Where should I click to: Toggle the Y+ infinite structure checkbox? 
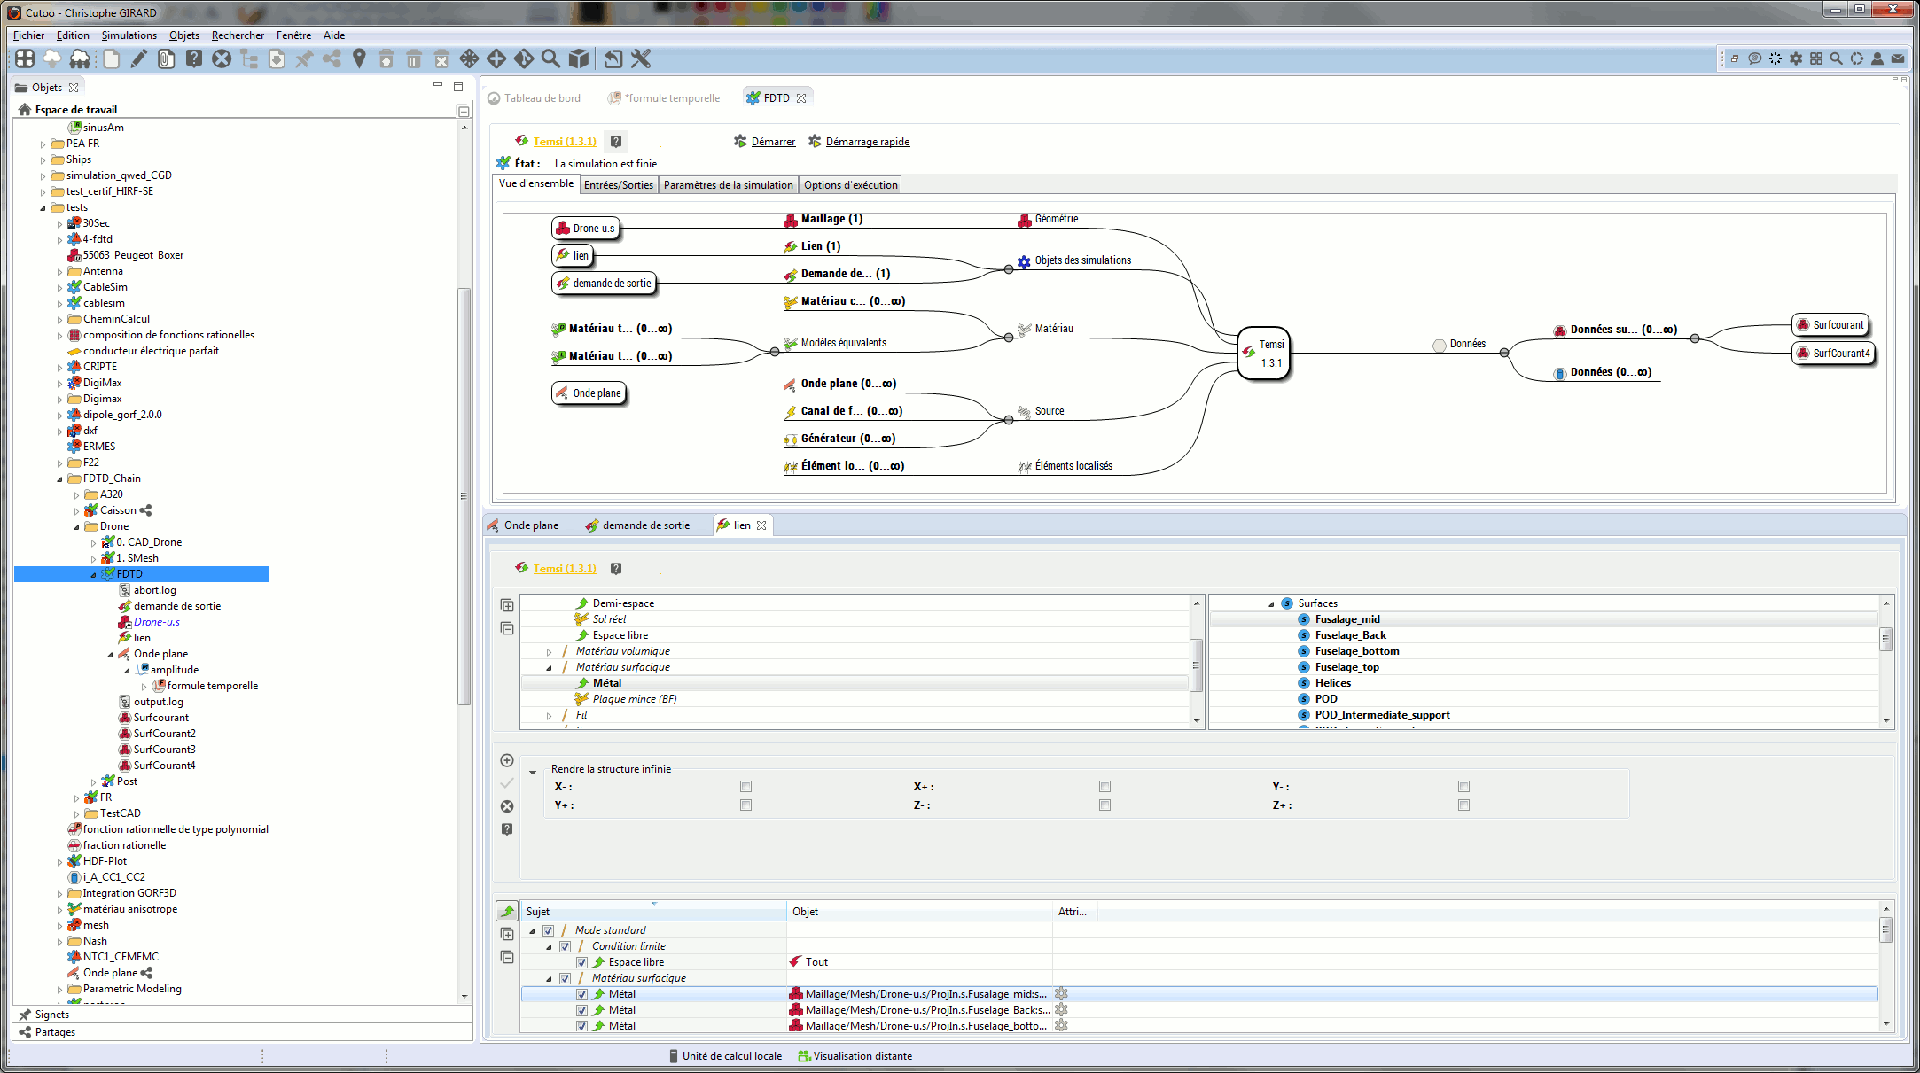[746, 805]
